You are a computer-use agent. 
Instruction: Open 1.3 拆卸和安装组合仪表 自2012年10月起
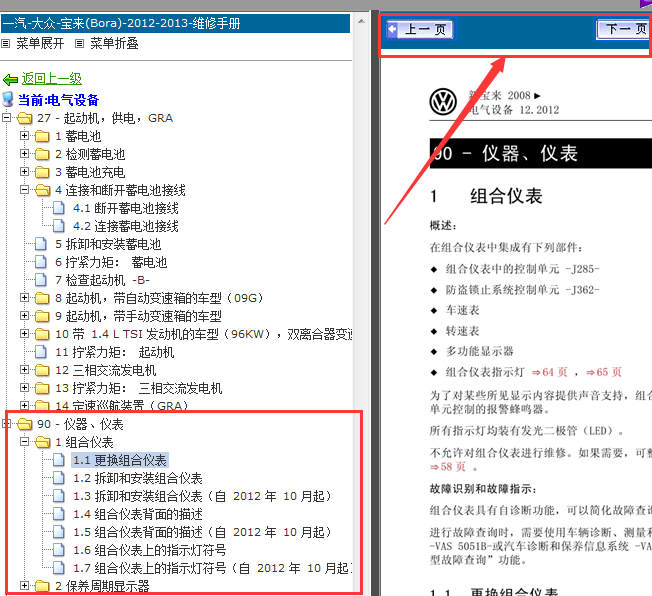[x=202, y=496]
